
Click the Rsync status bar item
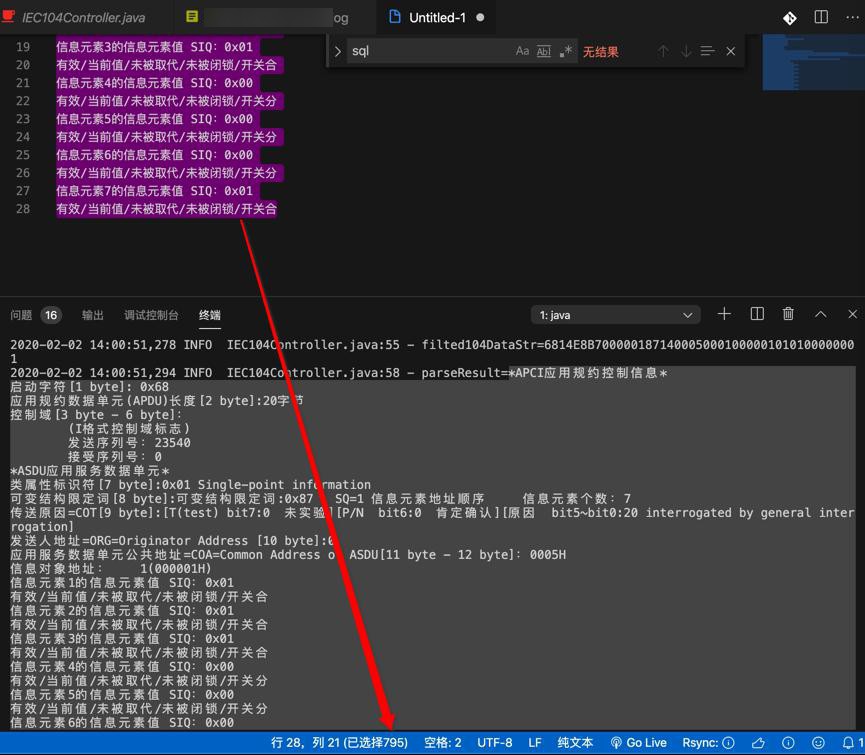(x=708, y=743)
